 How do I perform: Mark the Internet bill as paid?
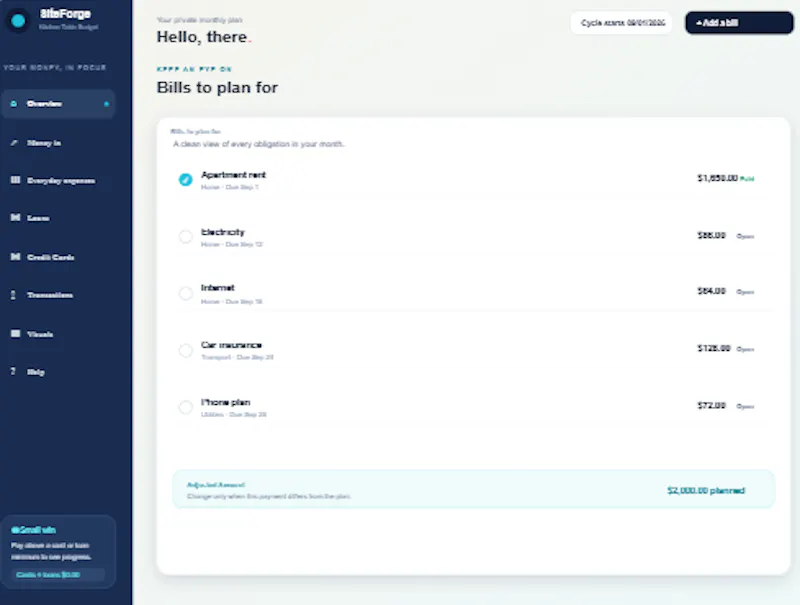(x=185, y=293)
